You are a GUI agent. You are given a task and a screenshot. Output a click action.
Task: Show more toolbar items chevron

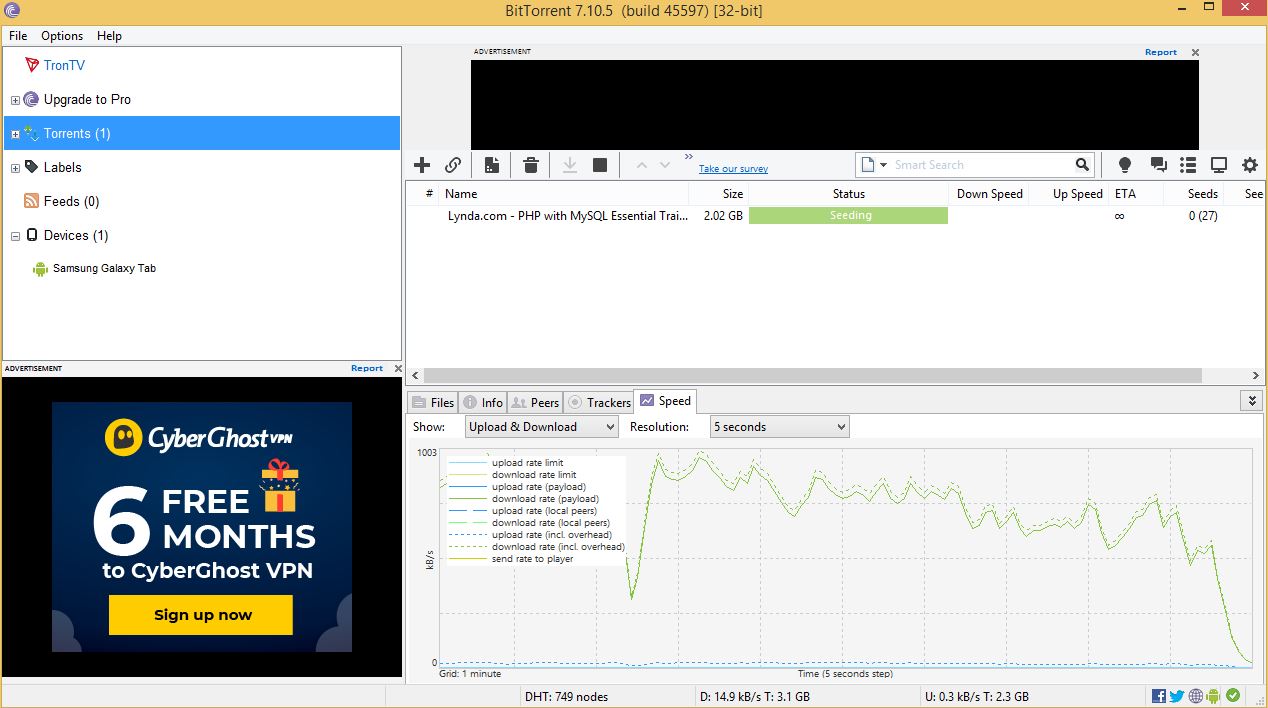tap(688, 157)
